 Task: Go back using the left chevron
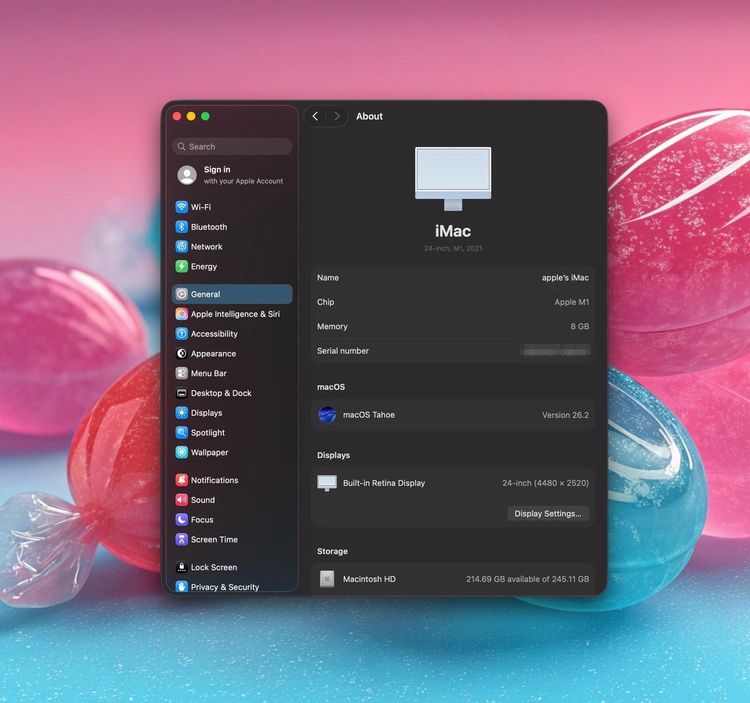[x=315, y=116]
